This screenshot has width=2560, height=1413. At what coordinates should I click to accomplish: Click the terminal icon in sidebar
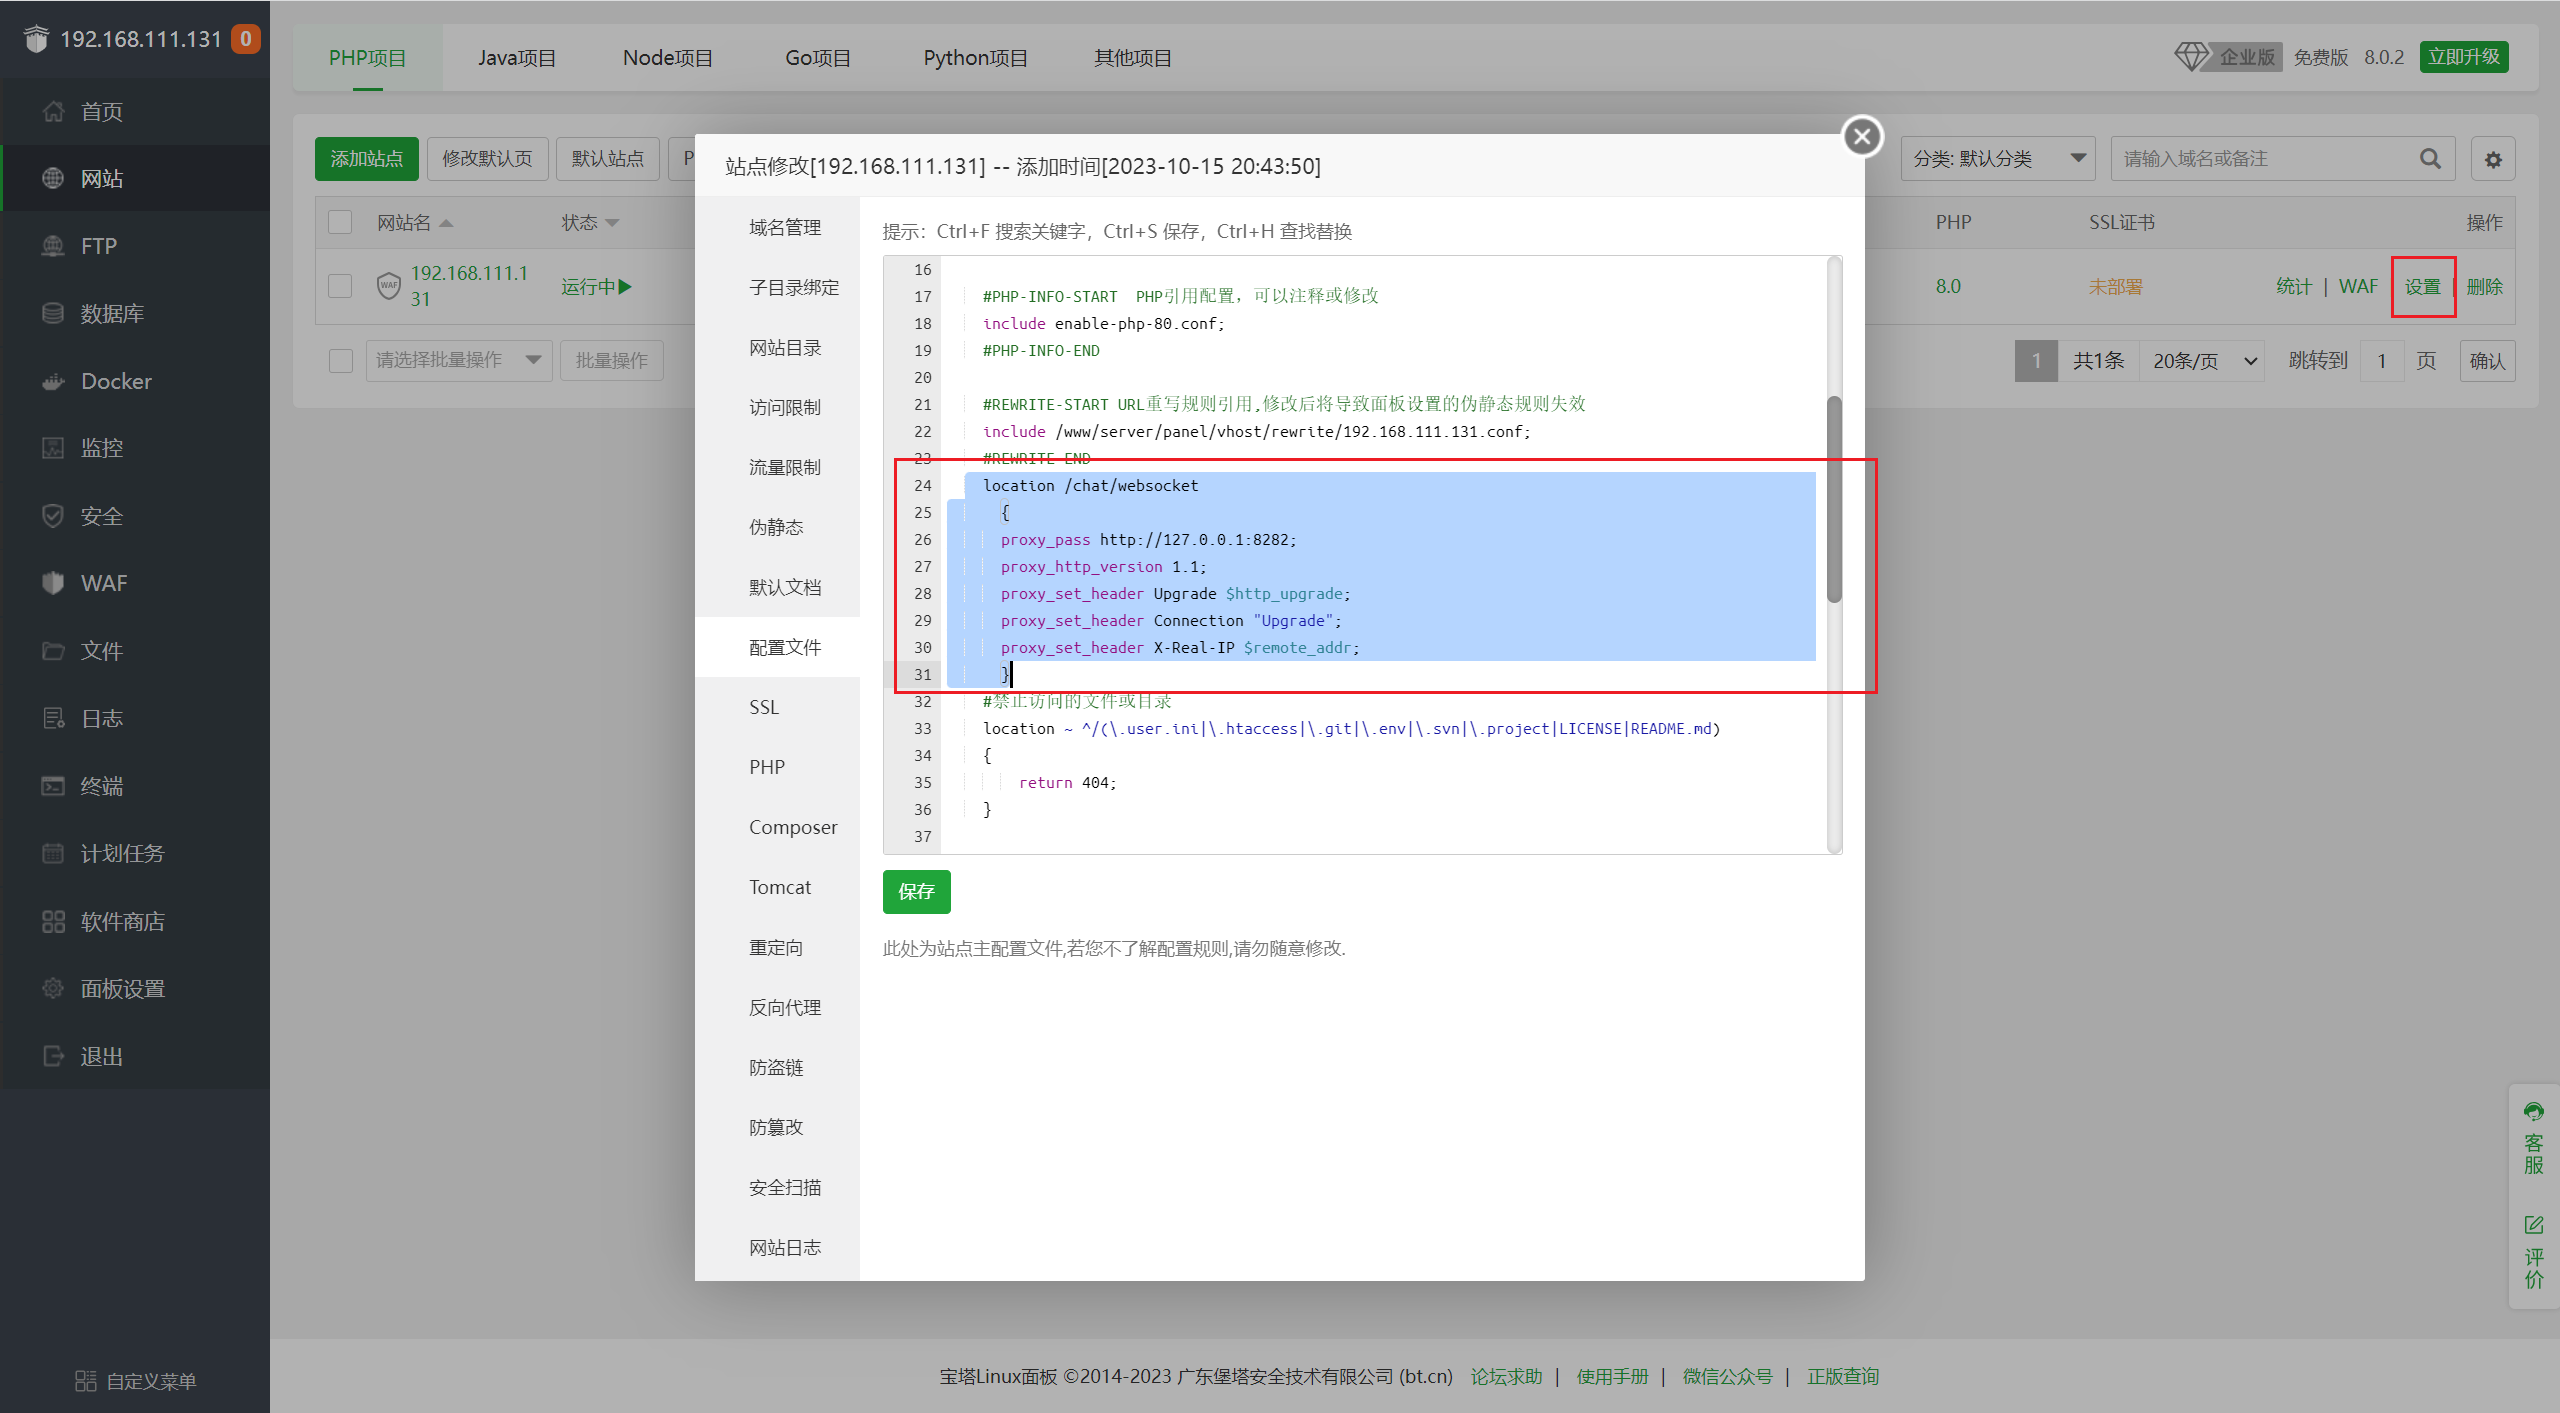point(53,786)
